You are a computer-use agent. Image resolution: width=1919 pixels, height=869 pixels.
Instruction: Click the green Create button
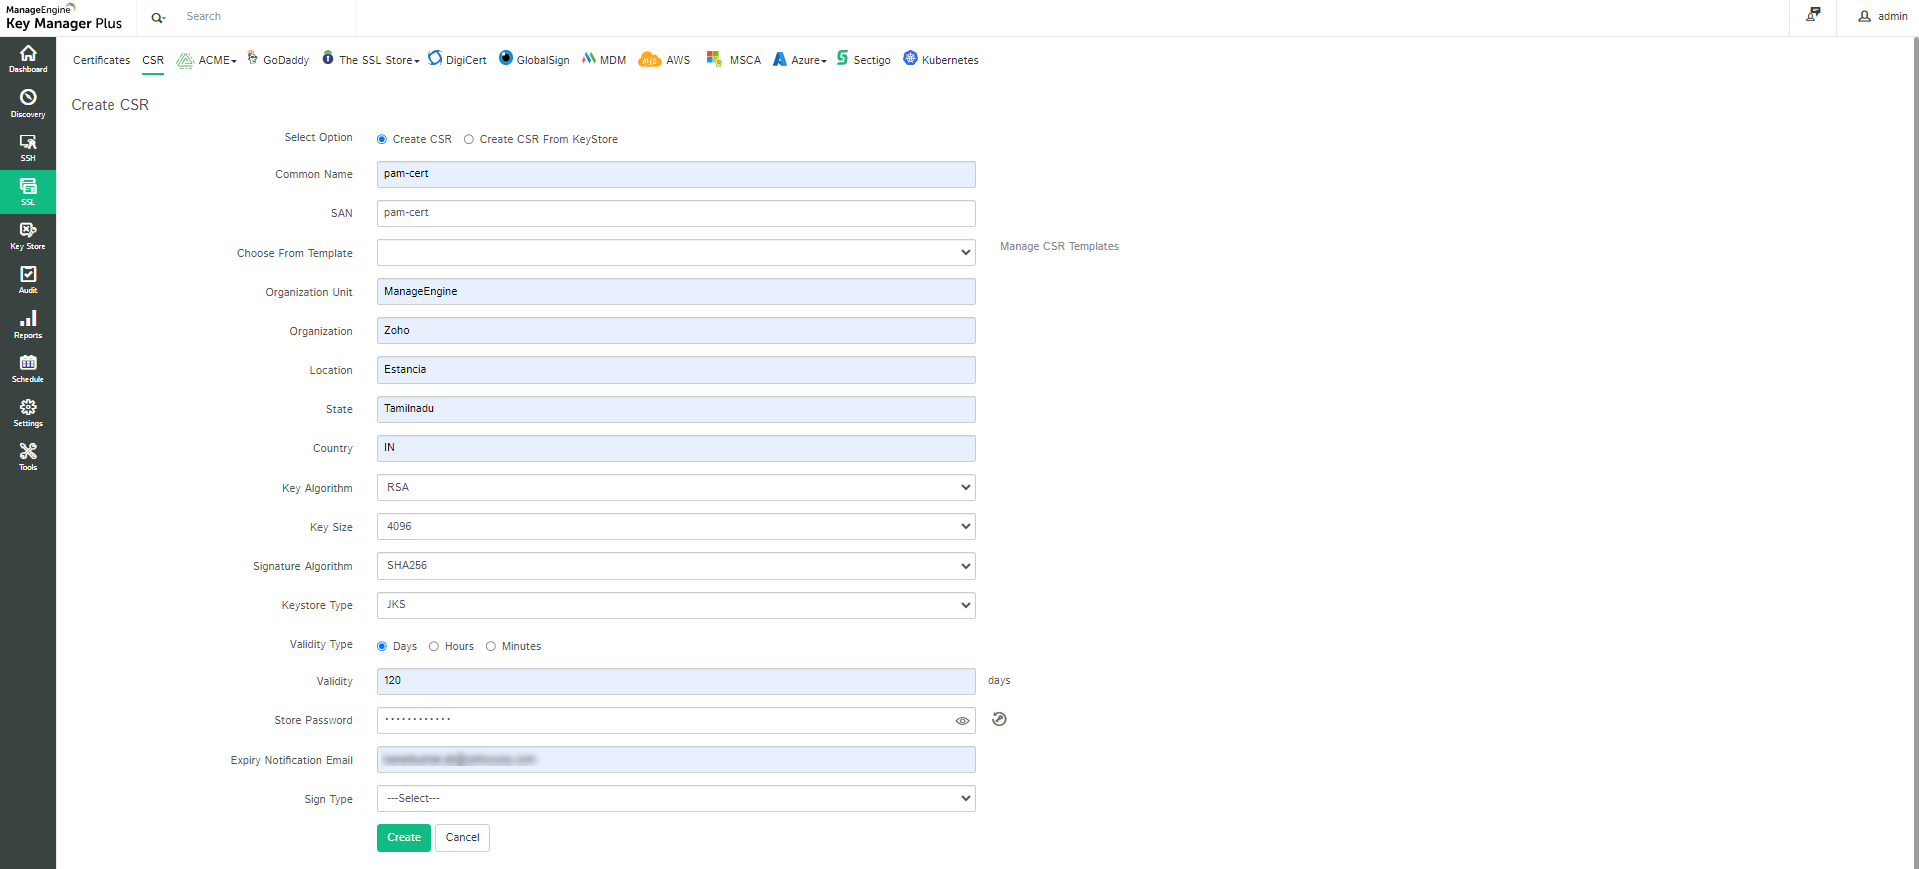(x=404, y=838)
